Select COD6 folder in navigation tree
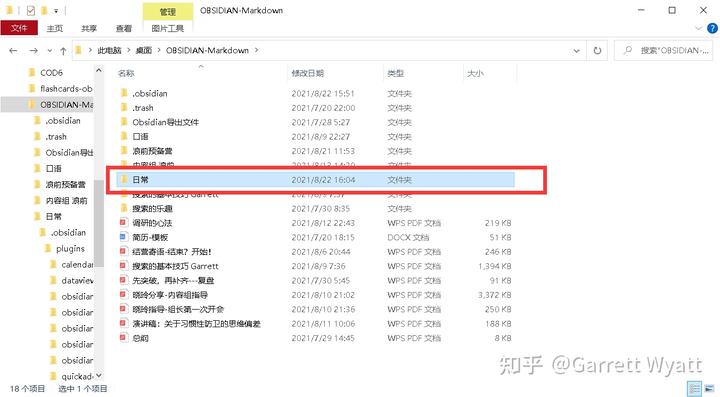This screenshot has width=720, height=397. coord(51,73)
